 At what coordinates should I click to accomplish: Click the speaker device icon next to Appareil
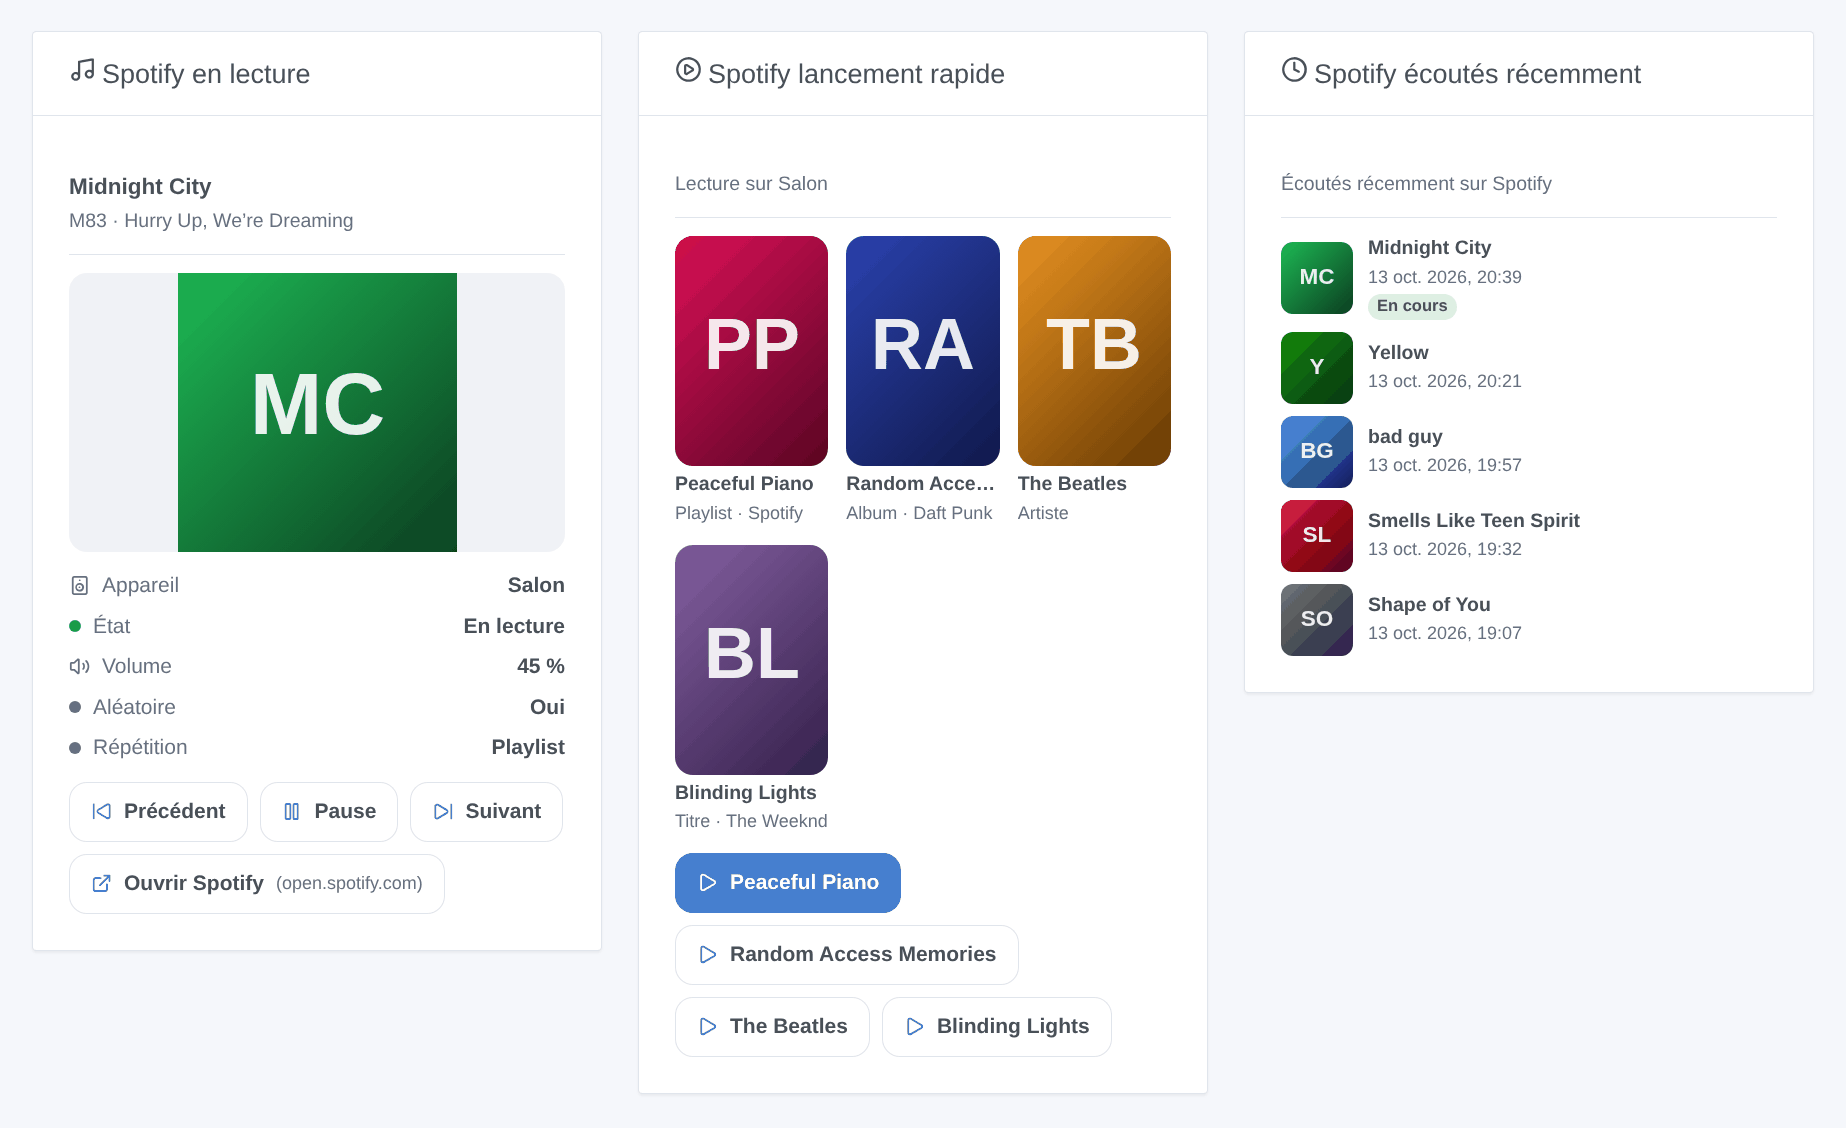pyautogui.click(x=80, y=586)
